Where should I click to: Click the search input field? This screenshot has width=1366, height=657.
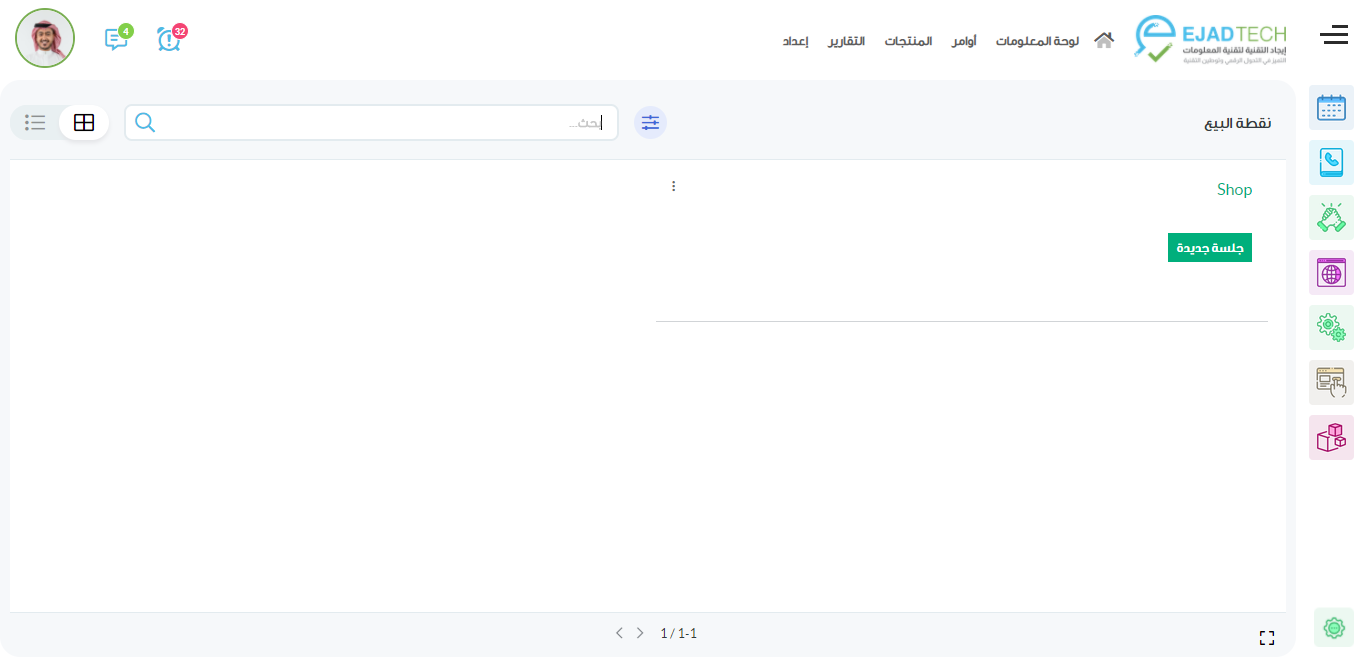click(380, 123)
